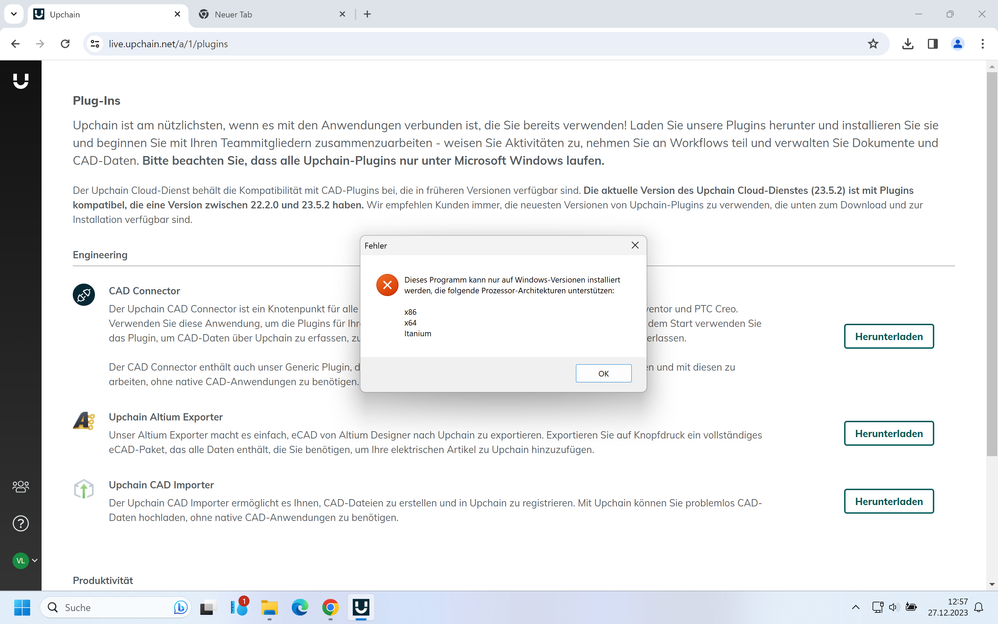The height and width of the screenshot is (624, 998).
Task: Open a new browser tab with plus
Action: pyautogui.click(x=367, y=14)
